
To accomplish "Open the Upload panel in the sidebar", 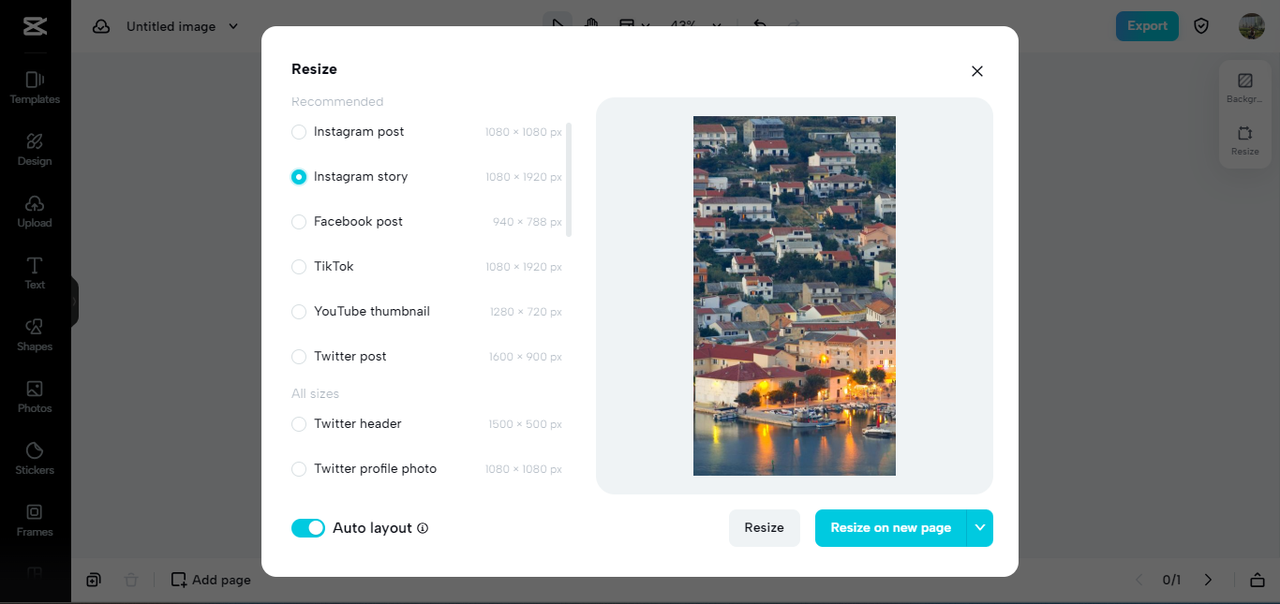I will click(34, 211).
